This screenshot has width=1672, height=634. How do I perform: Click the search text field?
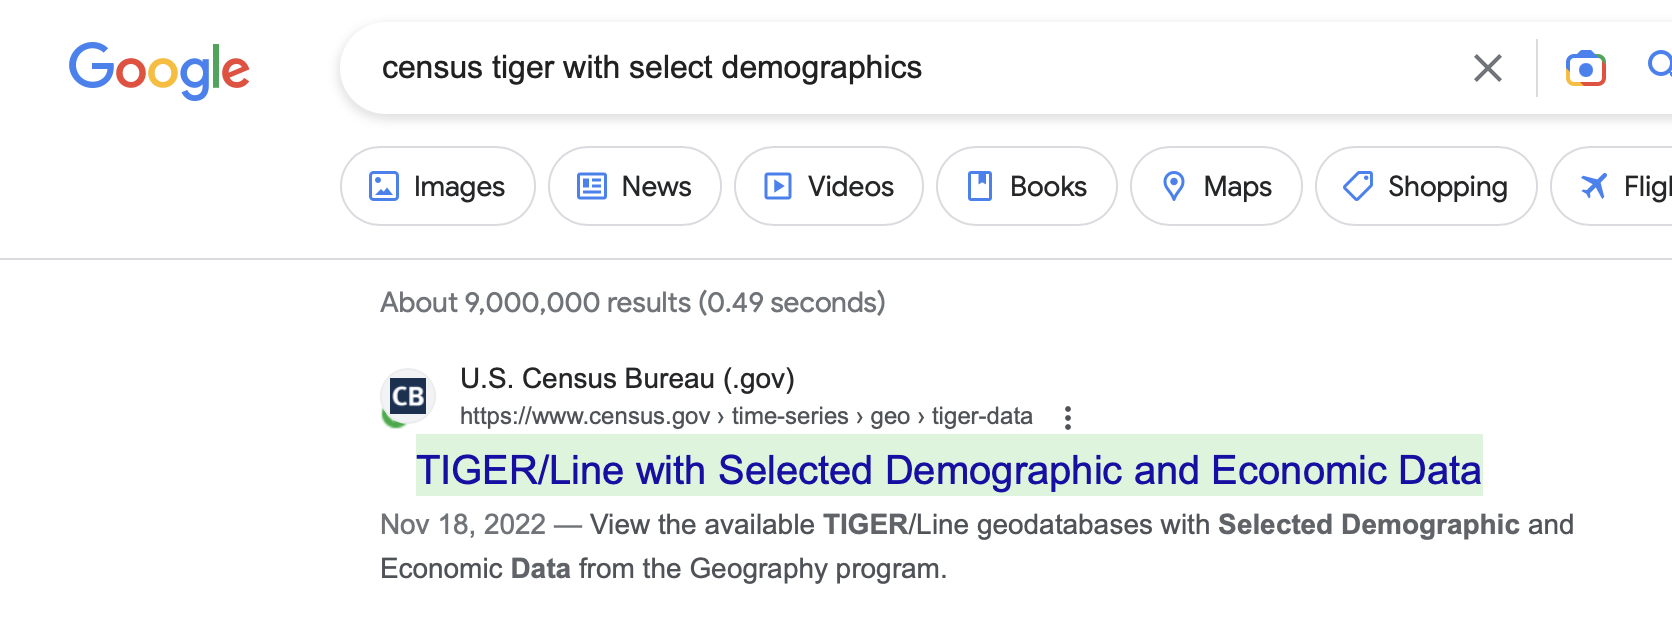click(900, 68)
